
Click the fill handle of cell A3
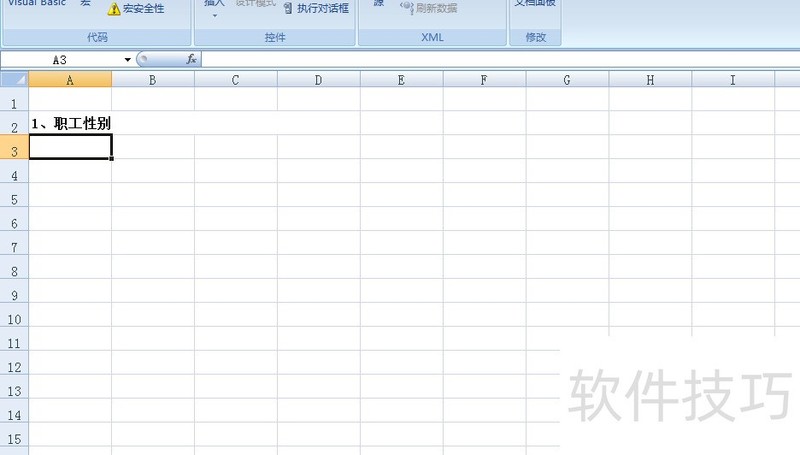coord(111,159)
